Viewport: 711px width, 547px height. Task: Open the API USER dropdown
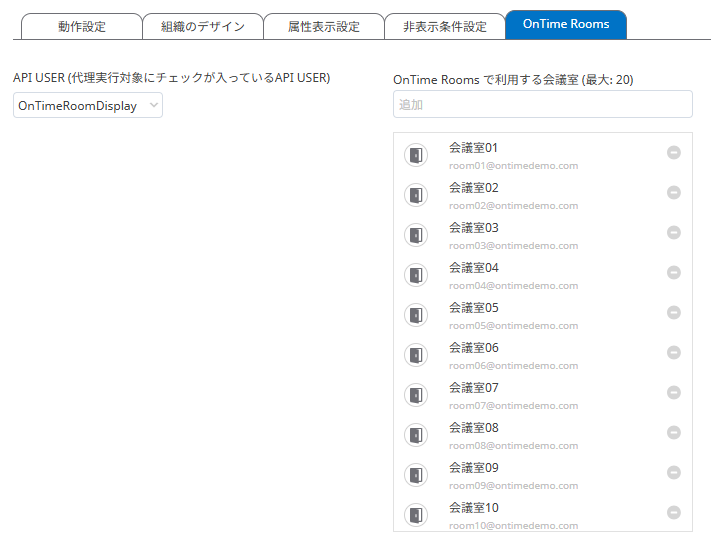click(88, 106)
